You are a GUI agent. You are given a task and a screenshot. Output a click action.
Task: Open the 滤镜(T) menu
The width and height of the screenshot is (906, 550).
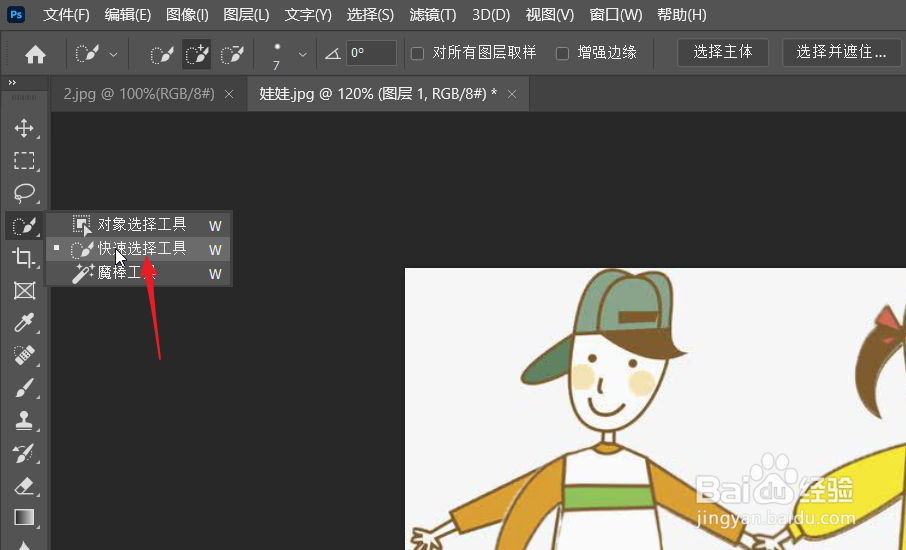pos(433,14)
